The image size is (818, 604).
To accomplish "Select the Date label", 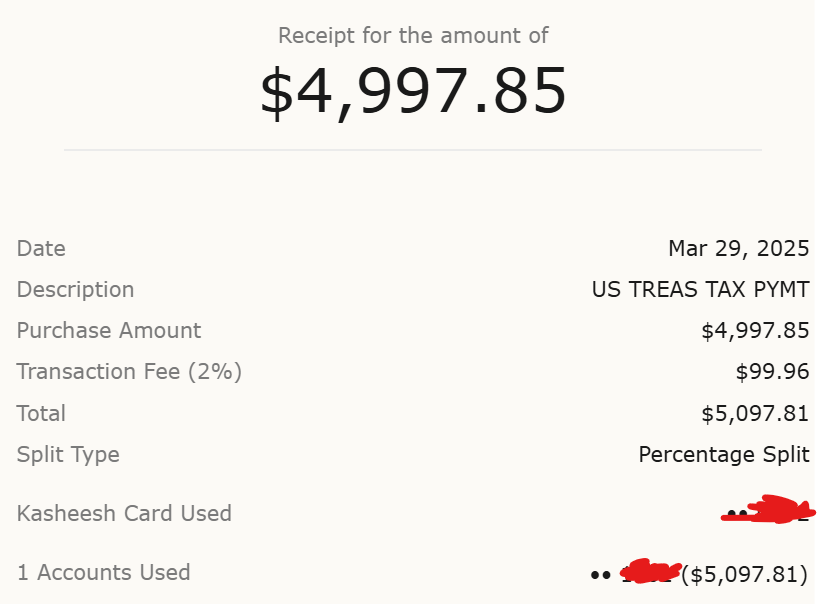I will pyautogui.click(x=41, y=248).
